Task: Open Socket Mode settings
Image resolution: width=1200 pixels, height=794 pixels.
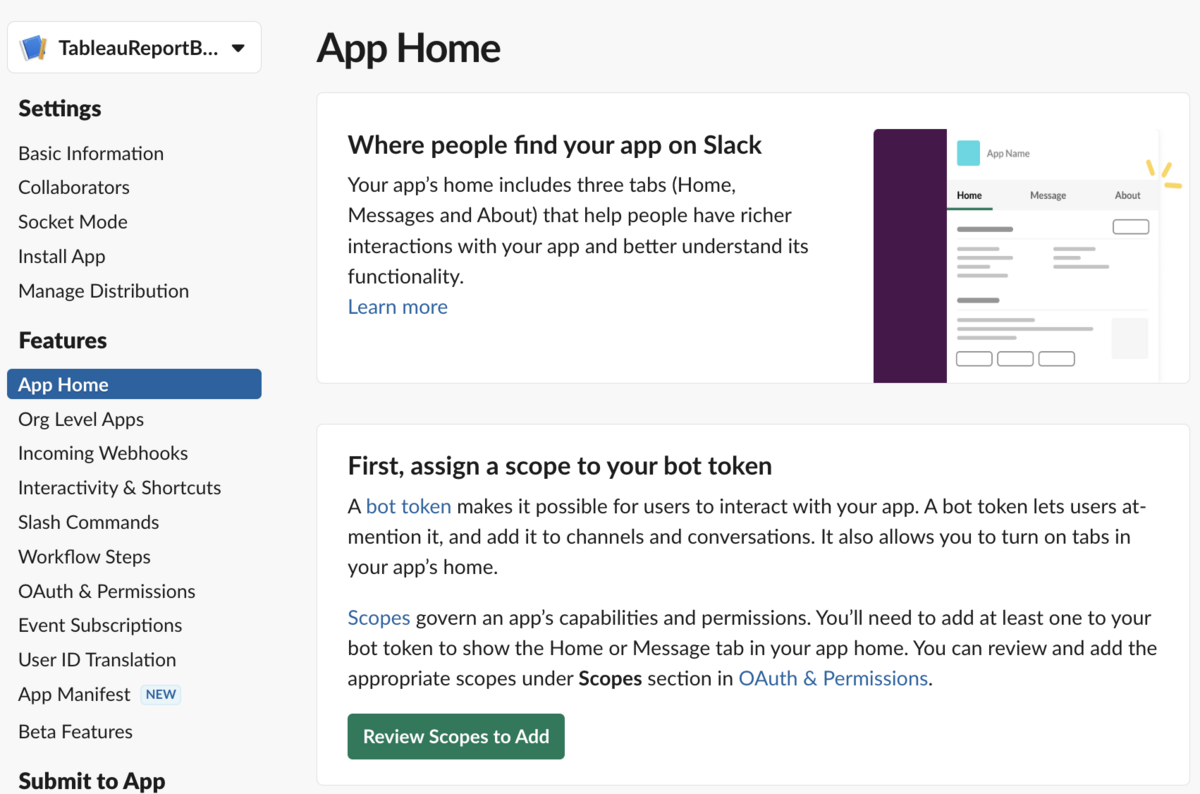Action: point(73,222)
